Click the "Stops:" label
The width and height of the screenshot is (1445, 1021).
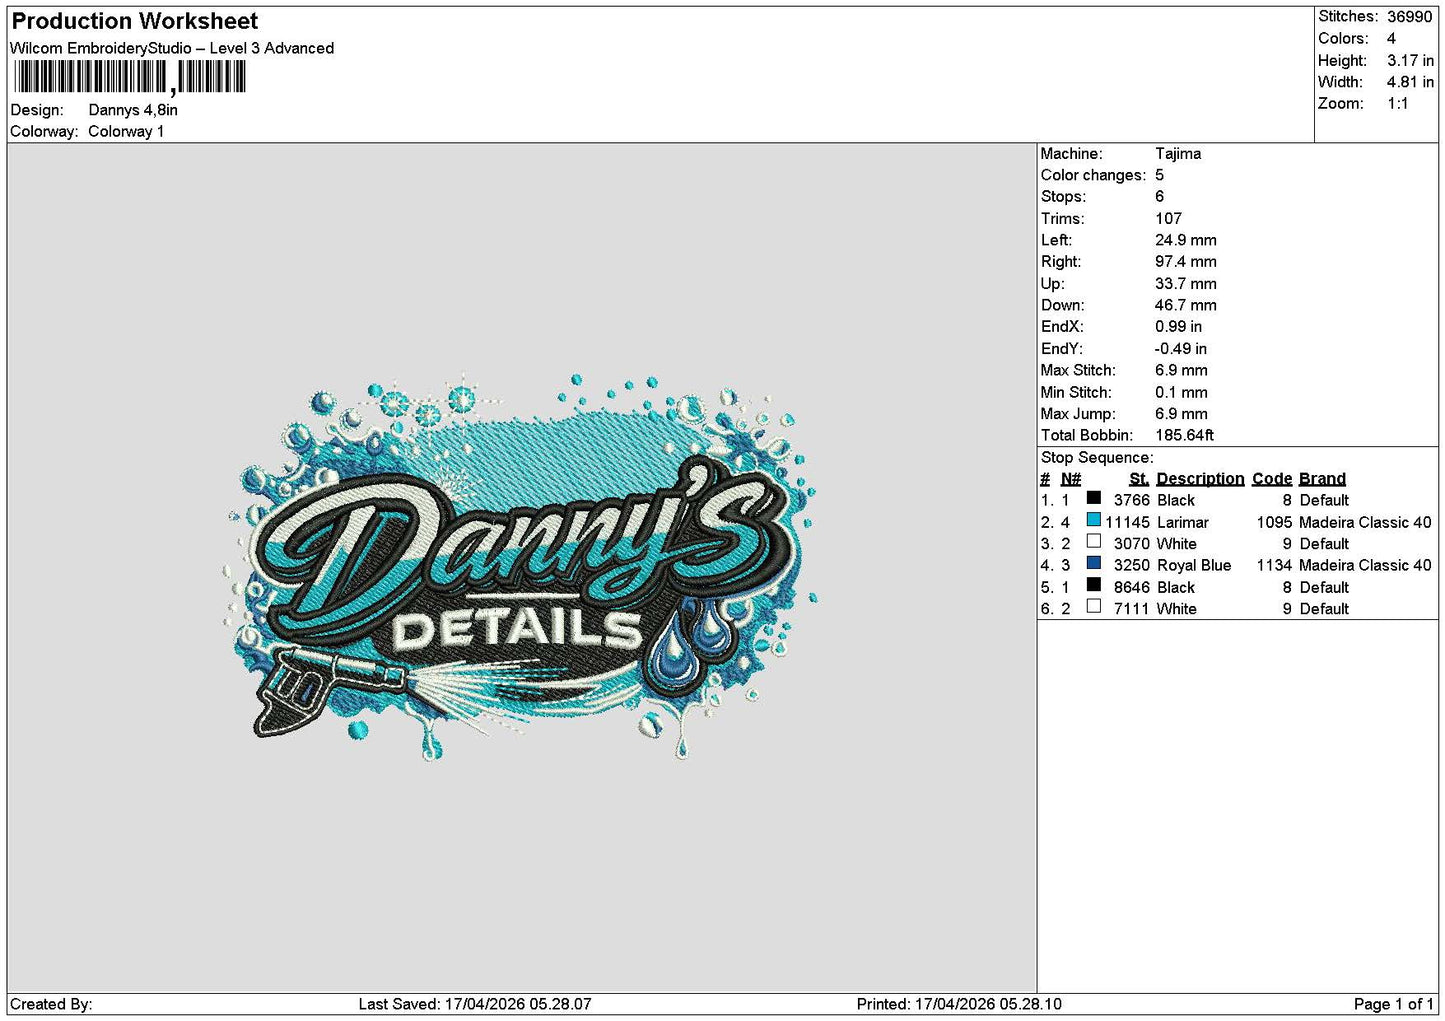point(1063,197)
